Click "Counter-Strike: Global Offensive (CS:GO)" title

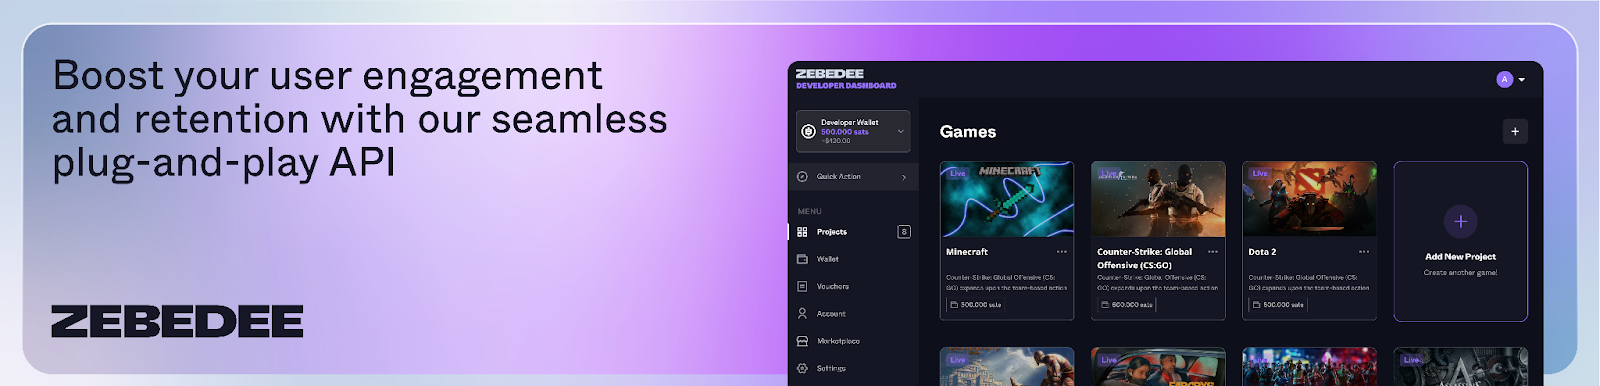[1144, 258]
